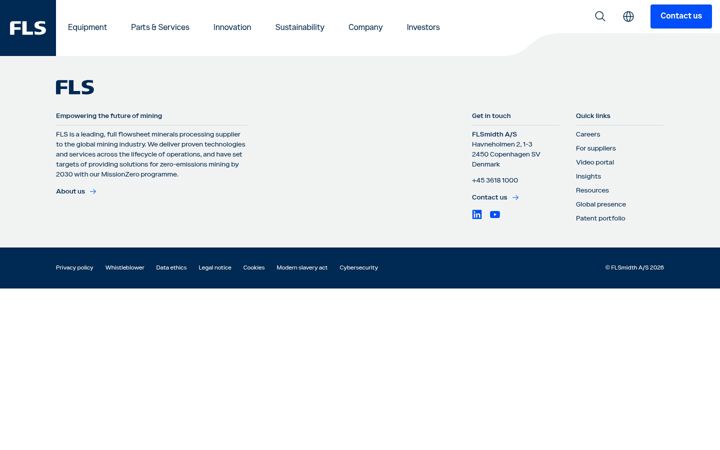Open the Resources quick link
720x450 pixels.
coord(592,191)
